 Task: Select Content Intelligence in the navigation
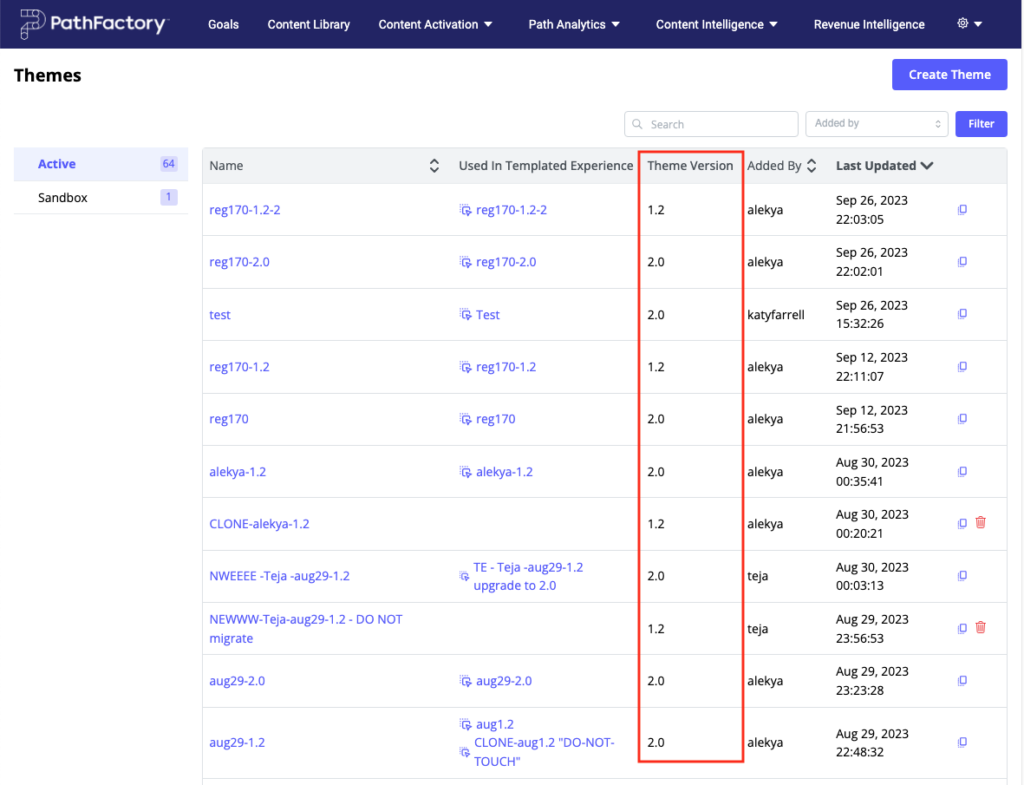716,24
